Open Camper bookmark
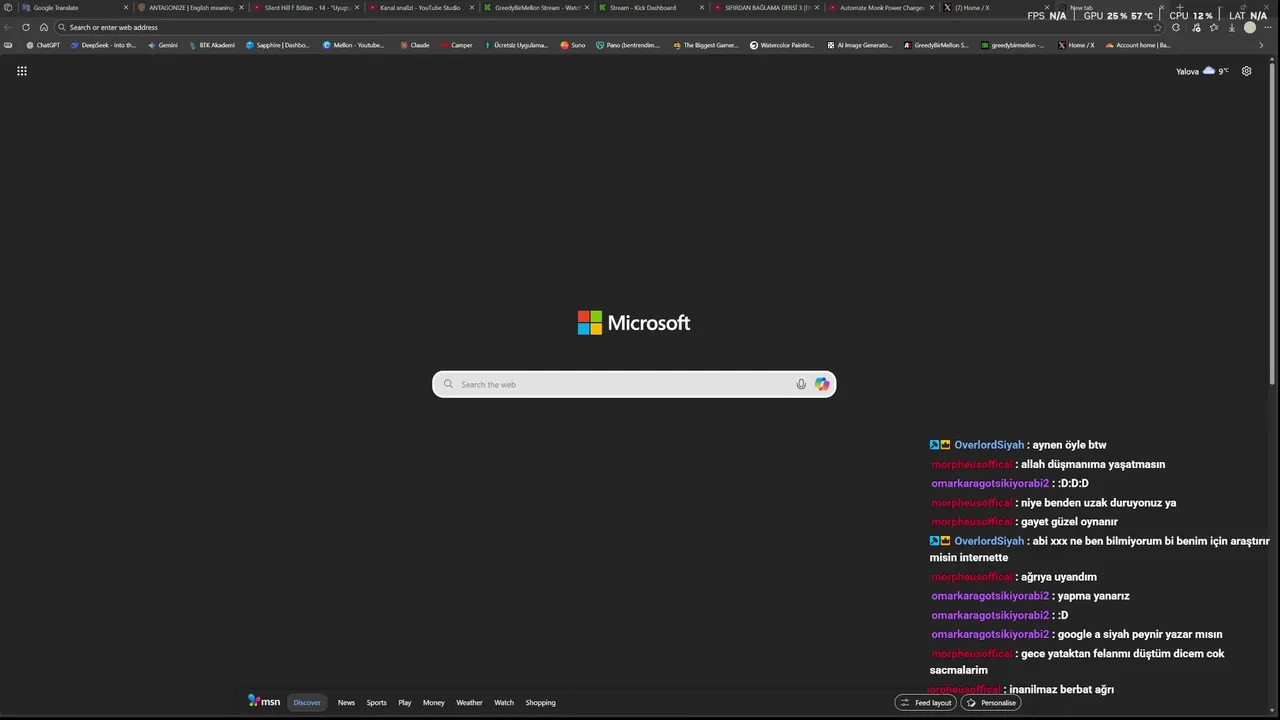Image resolution: width=1280 pixels, height=720 pixels. tap(456, 45)
